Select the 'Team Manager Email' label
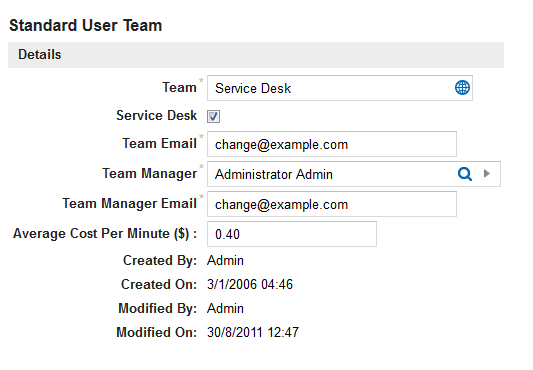 130,203
